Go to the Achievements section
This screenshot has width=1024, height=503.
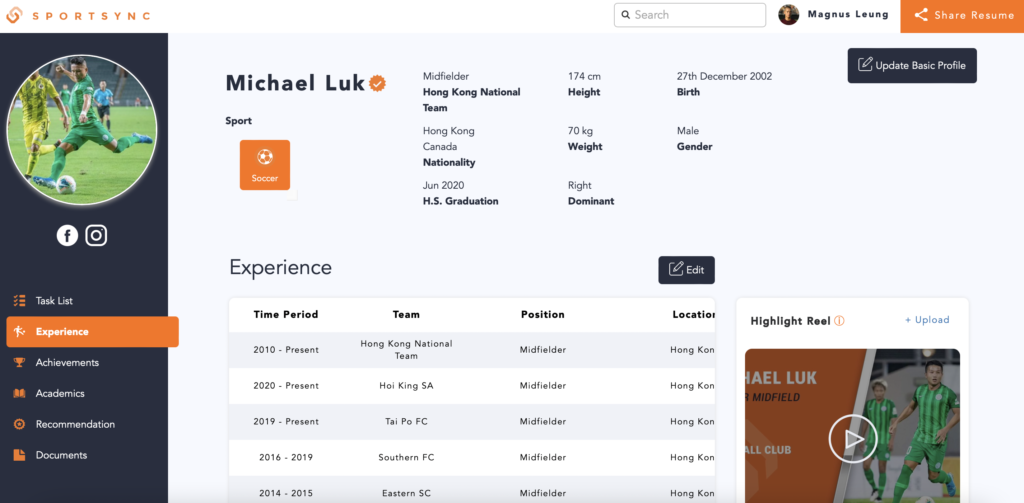tap(67, 363)
